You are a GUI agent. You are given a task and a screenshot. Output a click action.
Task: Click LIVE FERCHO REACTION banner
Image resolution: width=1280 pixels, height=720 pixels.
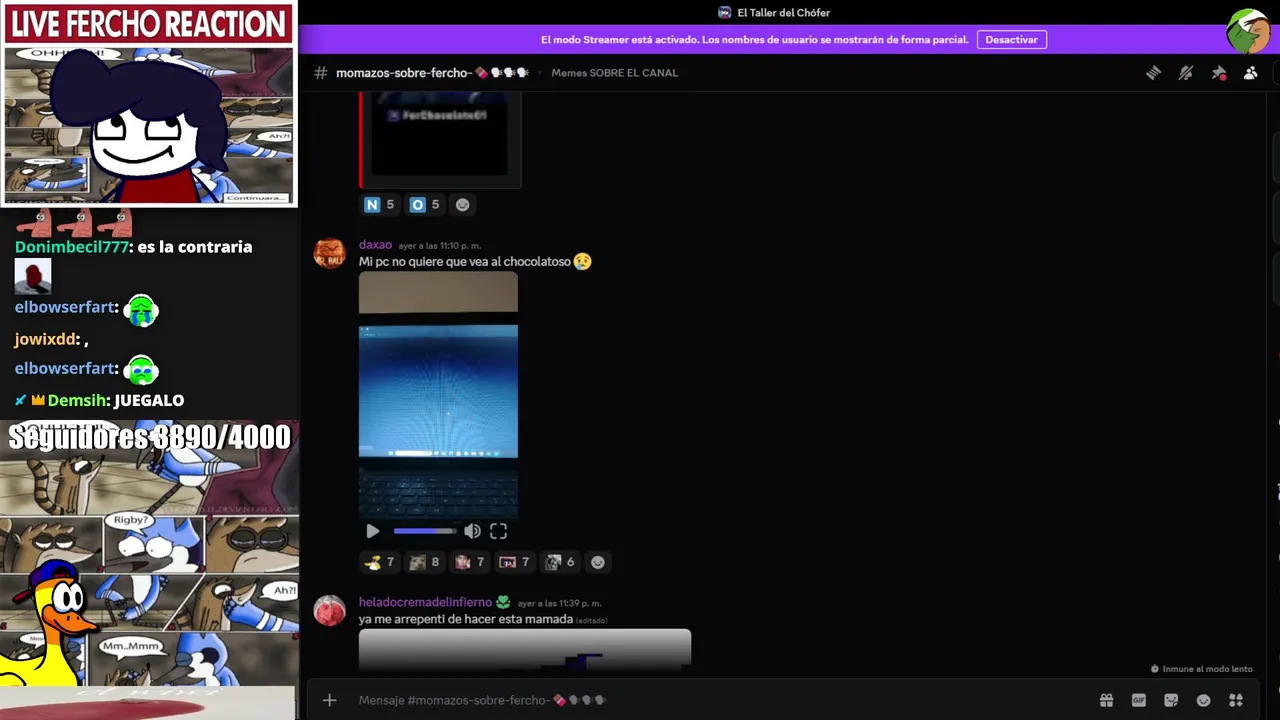pyautogui.click(x=148, y=24)
